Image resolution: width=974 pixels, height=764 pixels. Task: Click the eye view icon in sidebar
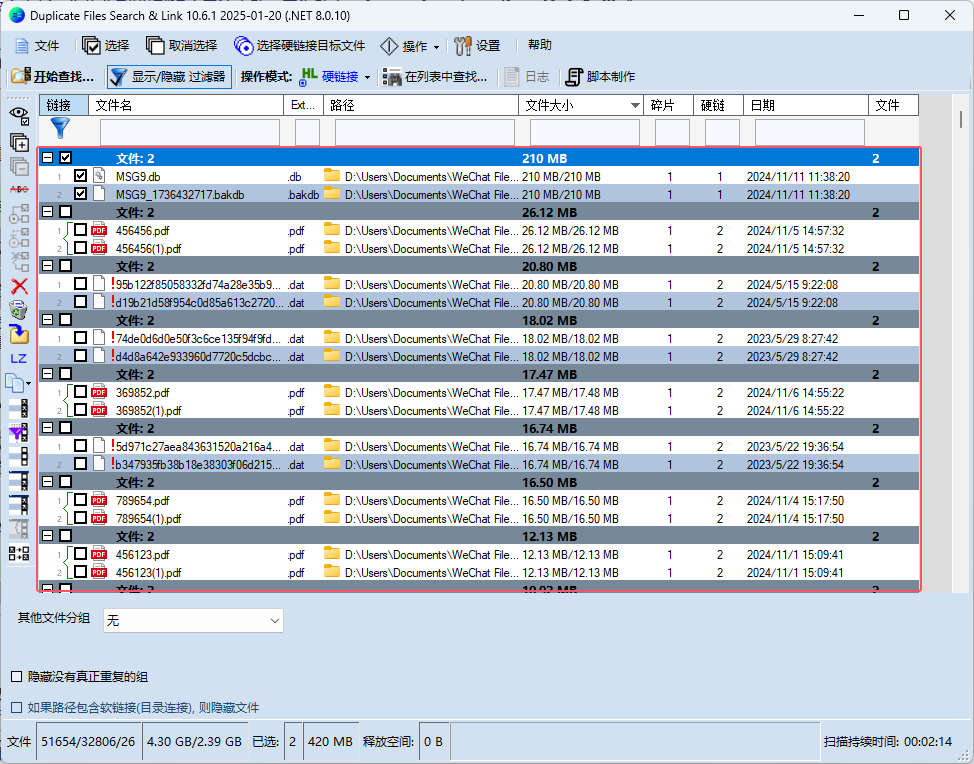pyautogui.click(x=19, y=115)
